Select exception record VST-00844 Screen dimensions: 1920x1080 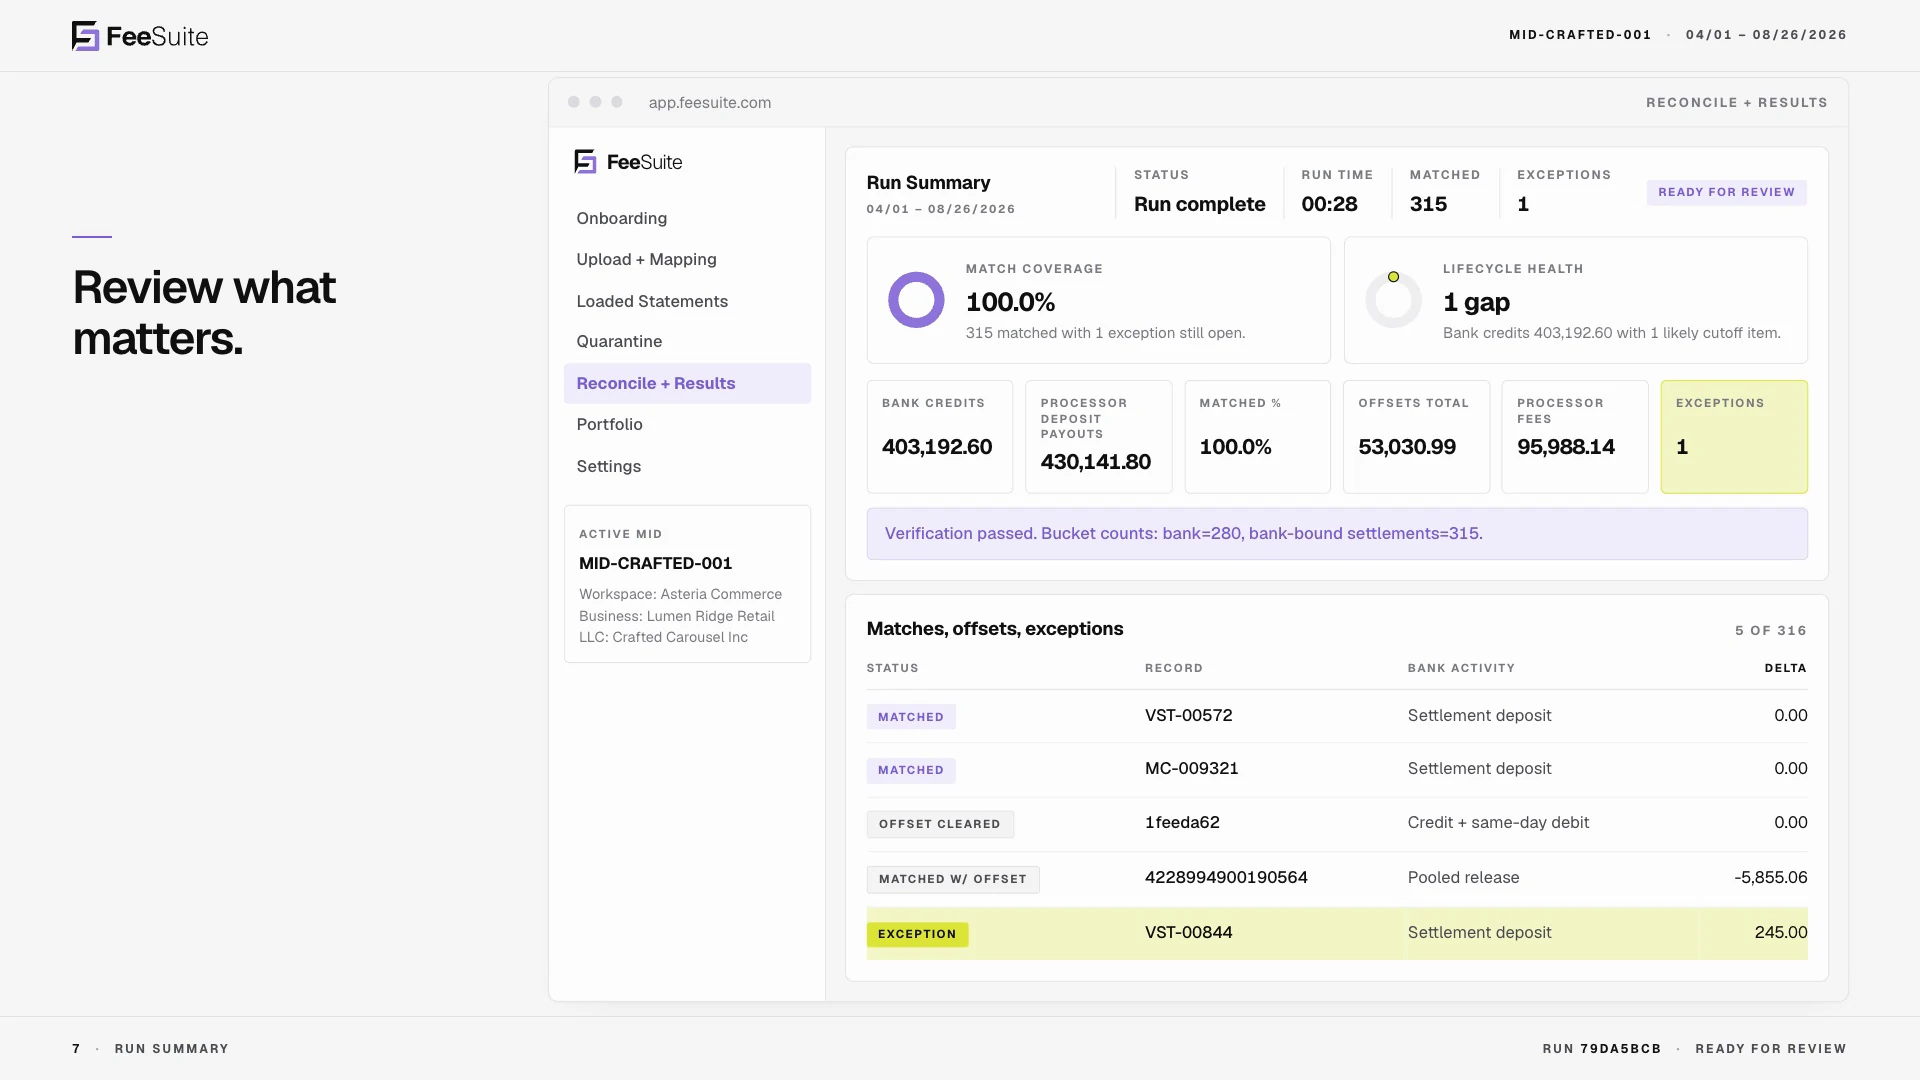[x=1188, y=932]
